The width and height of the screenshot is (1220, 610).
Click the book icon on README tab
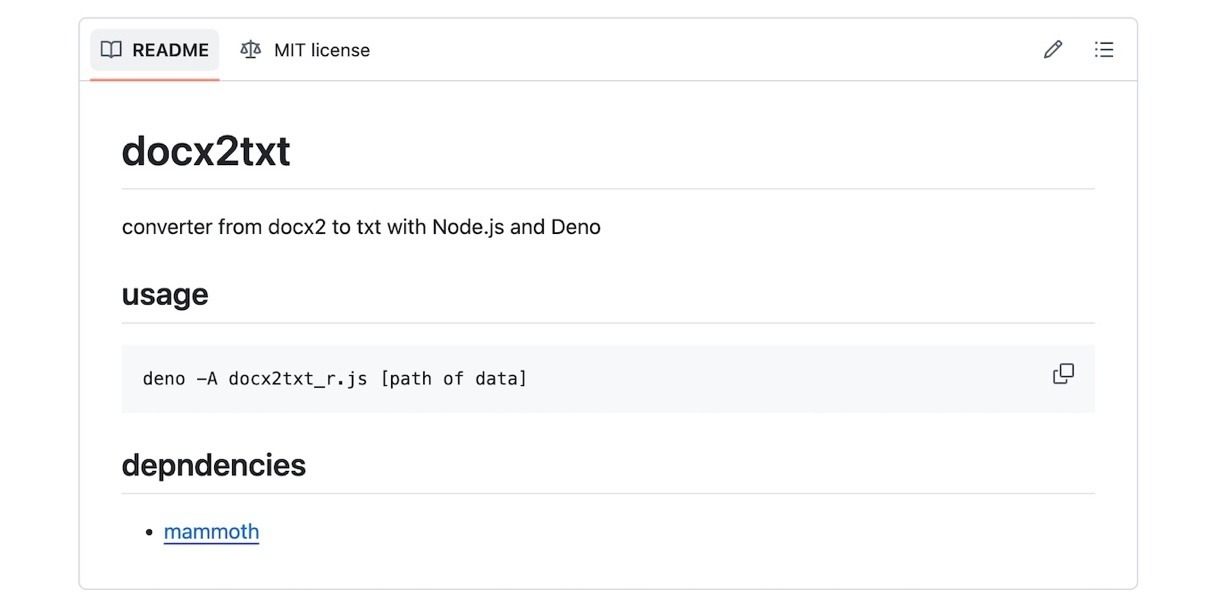111,50
